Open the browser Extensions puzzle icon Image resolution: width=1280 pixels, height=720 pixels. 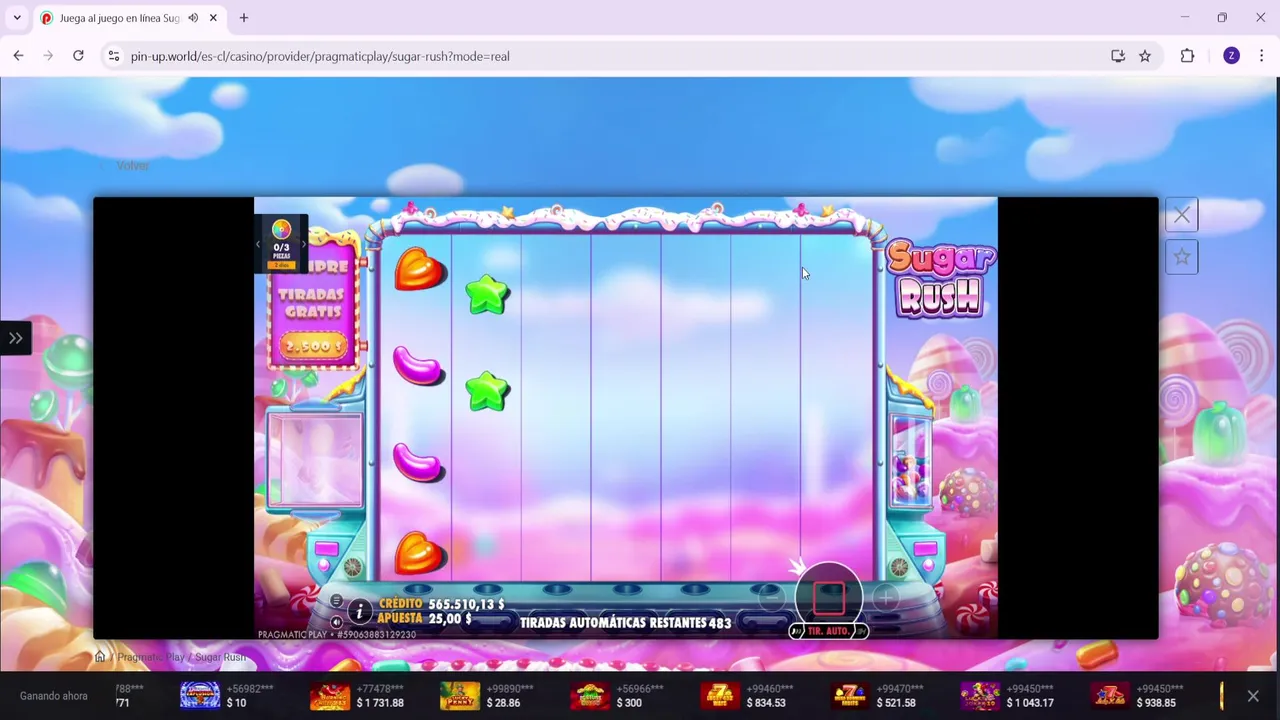(1187, 56)
